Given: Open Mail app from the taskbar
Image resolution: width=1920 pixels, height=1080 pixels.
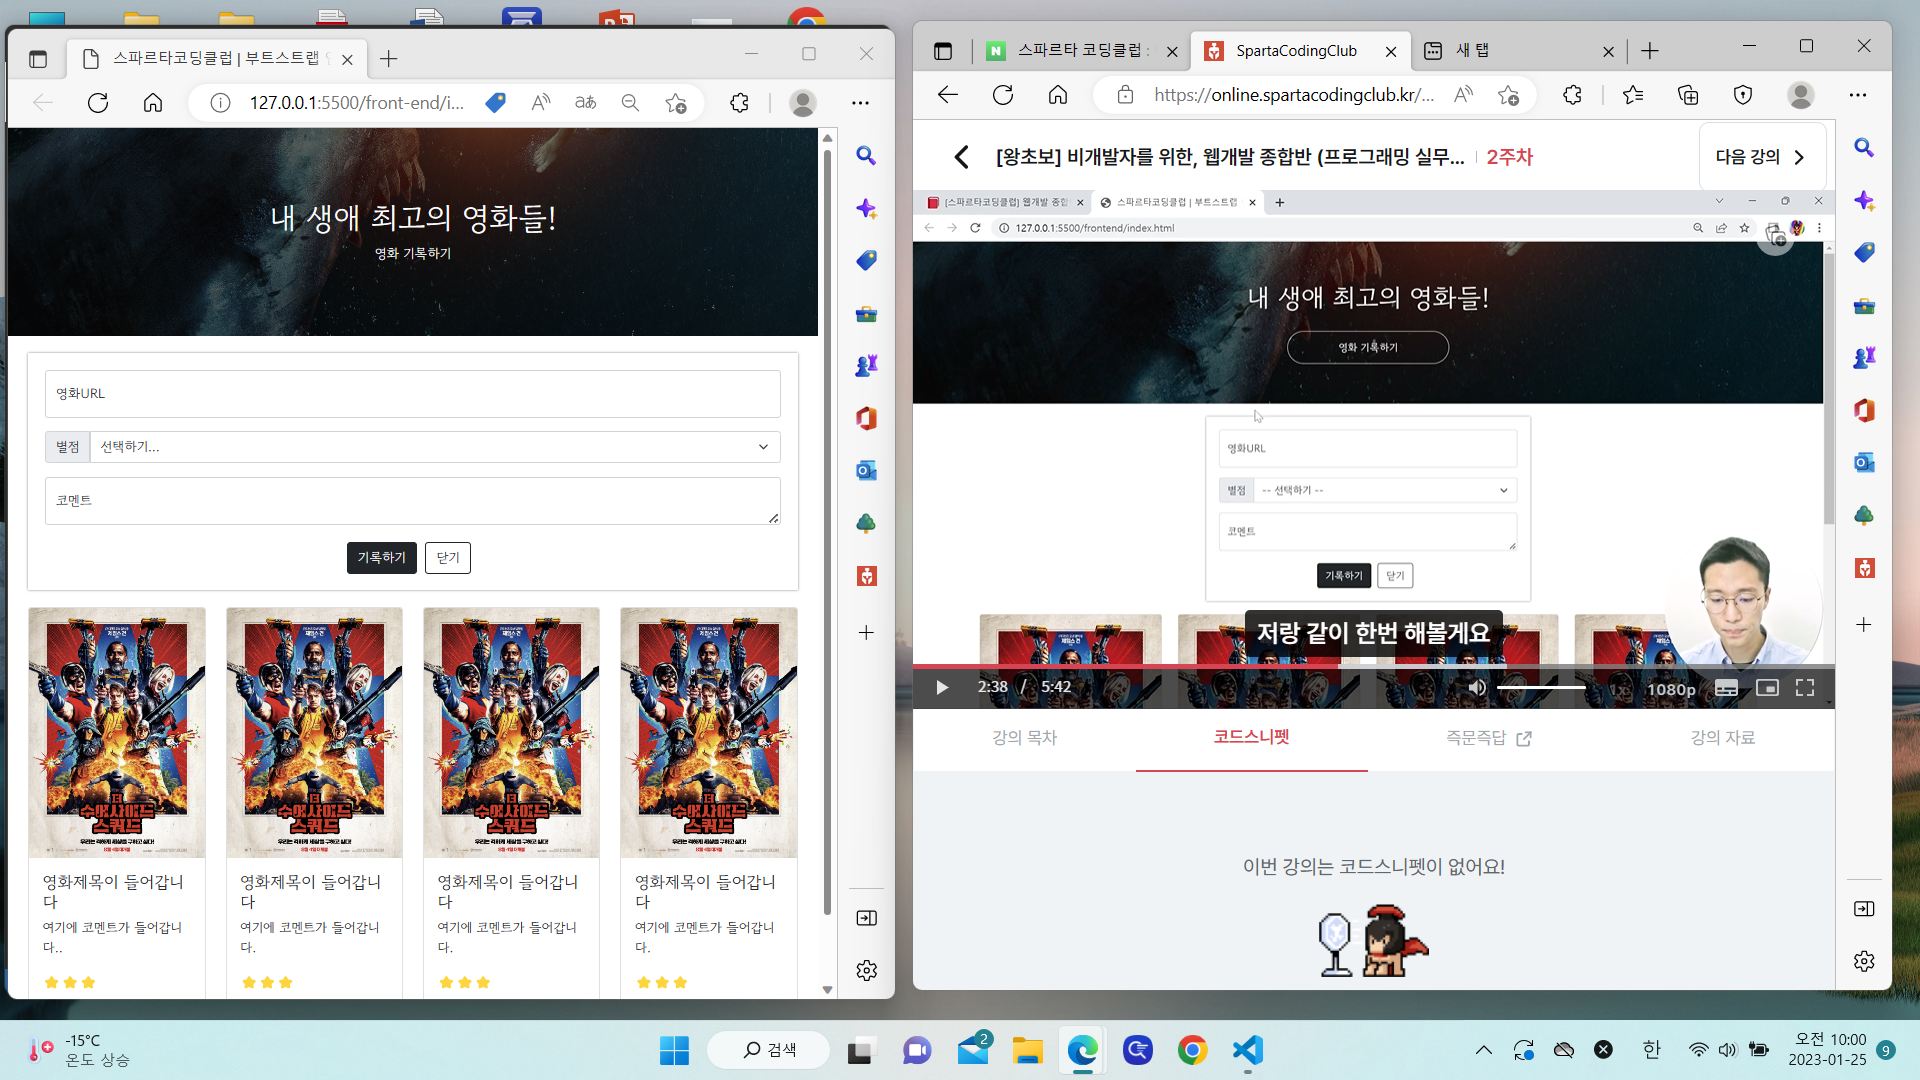Looking at the screenshot, I should click(973, 1050).
